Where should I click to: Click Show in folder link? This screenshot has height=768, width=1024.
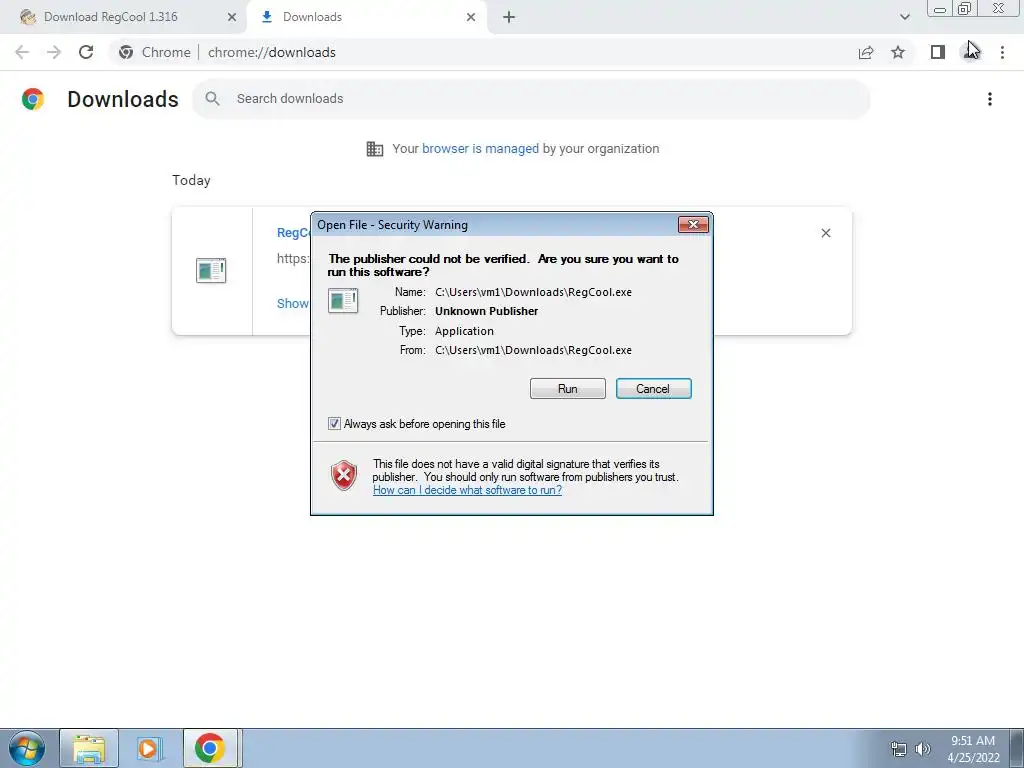tap(293, 304)
